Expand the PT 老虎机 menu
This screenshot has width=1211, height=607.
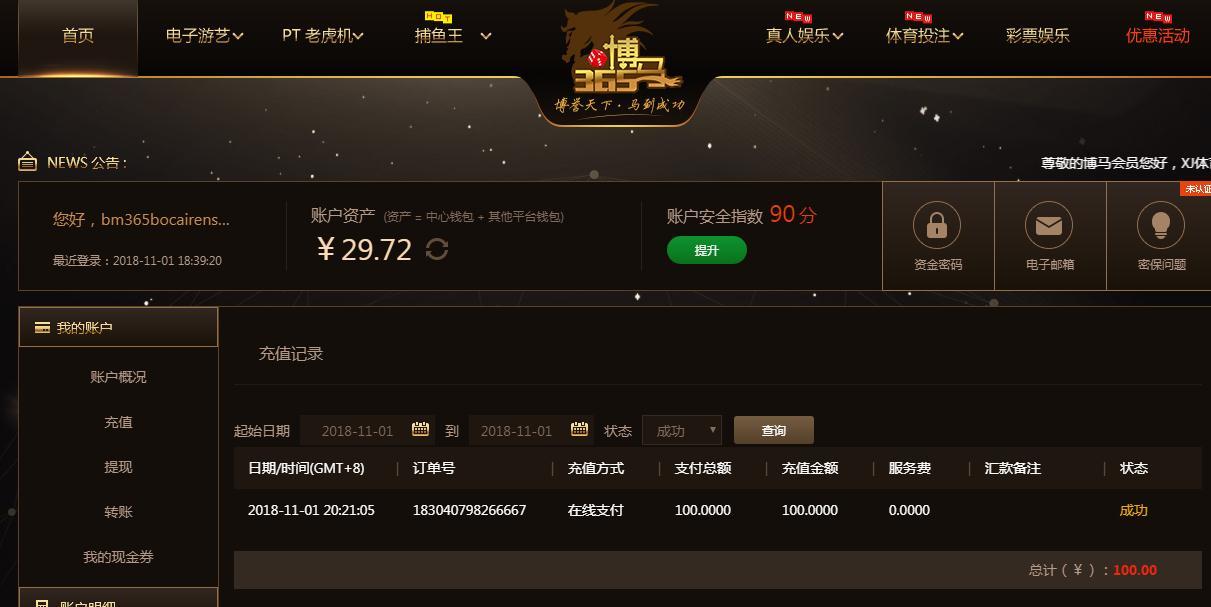coord(323,36)
